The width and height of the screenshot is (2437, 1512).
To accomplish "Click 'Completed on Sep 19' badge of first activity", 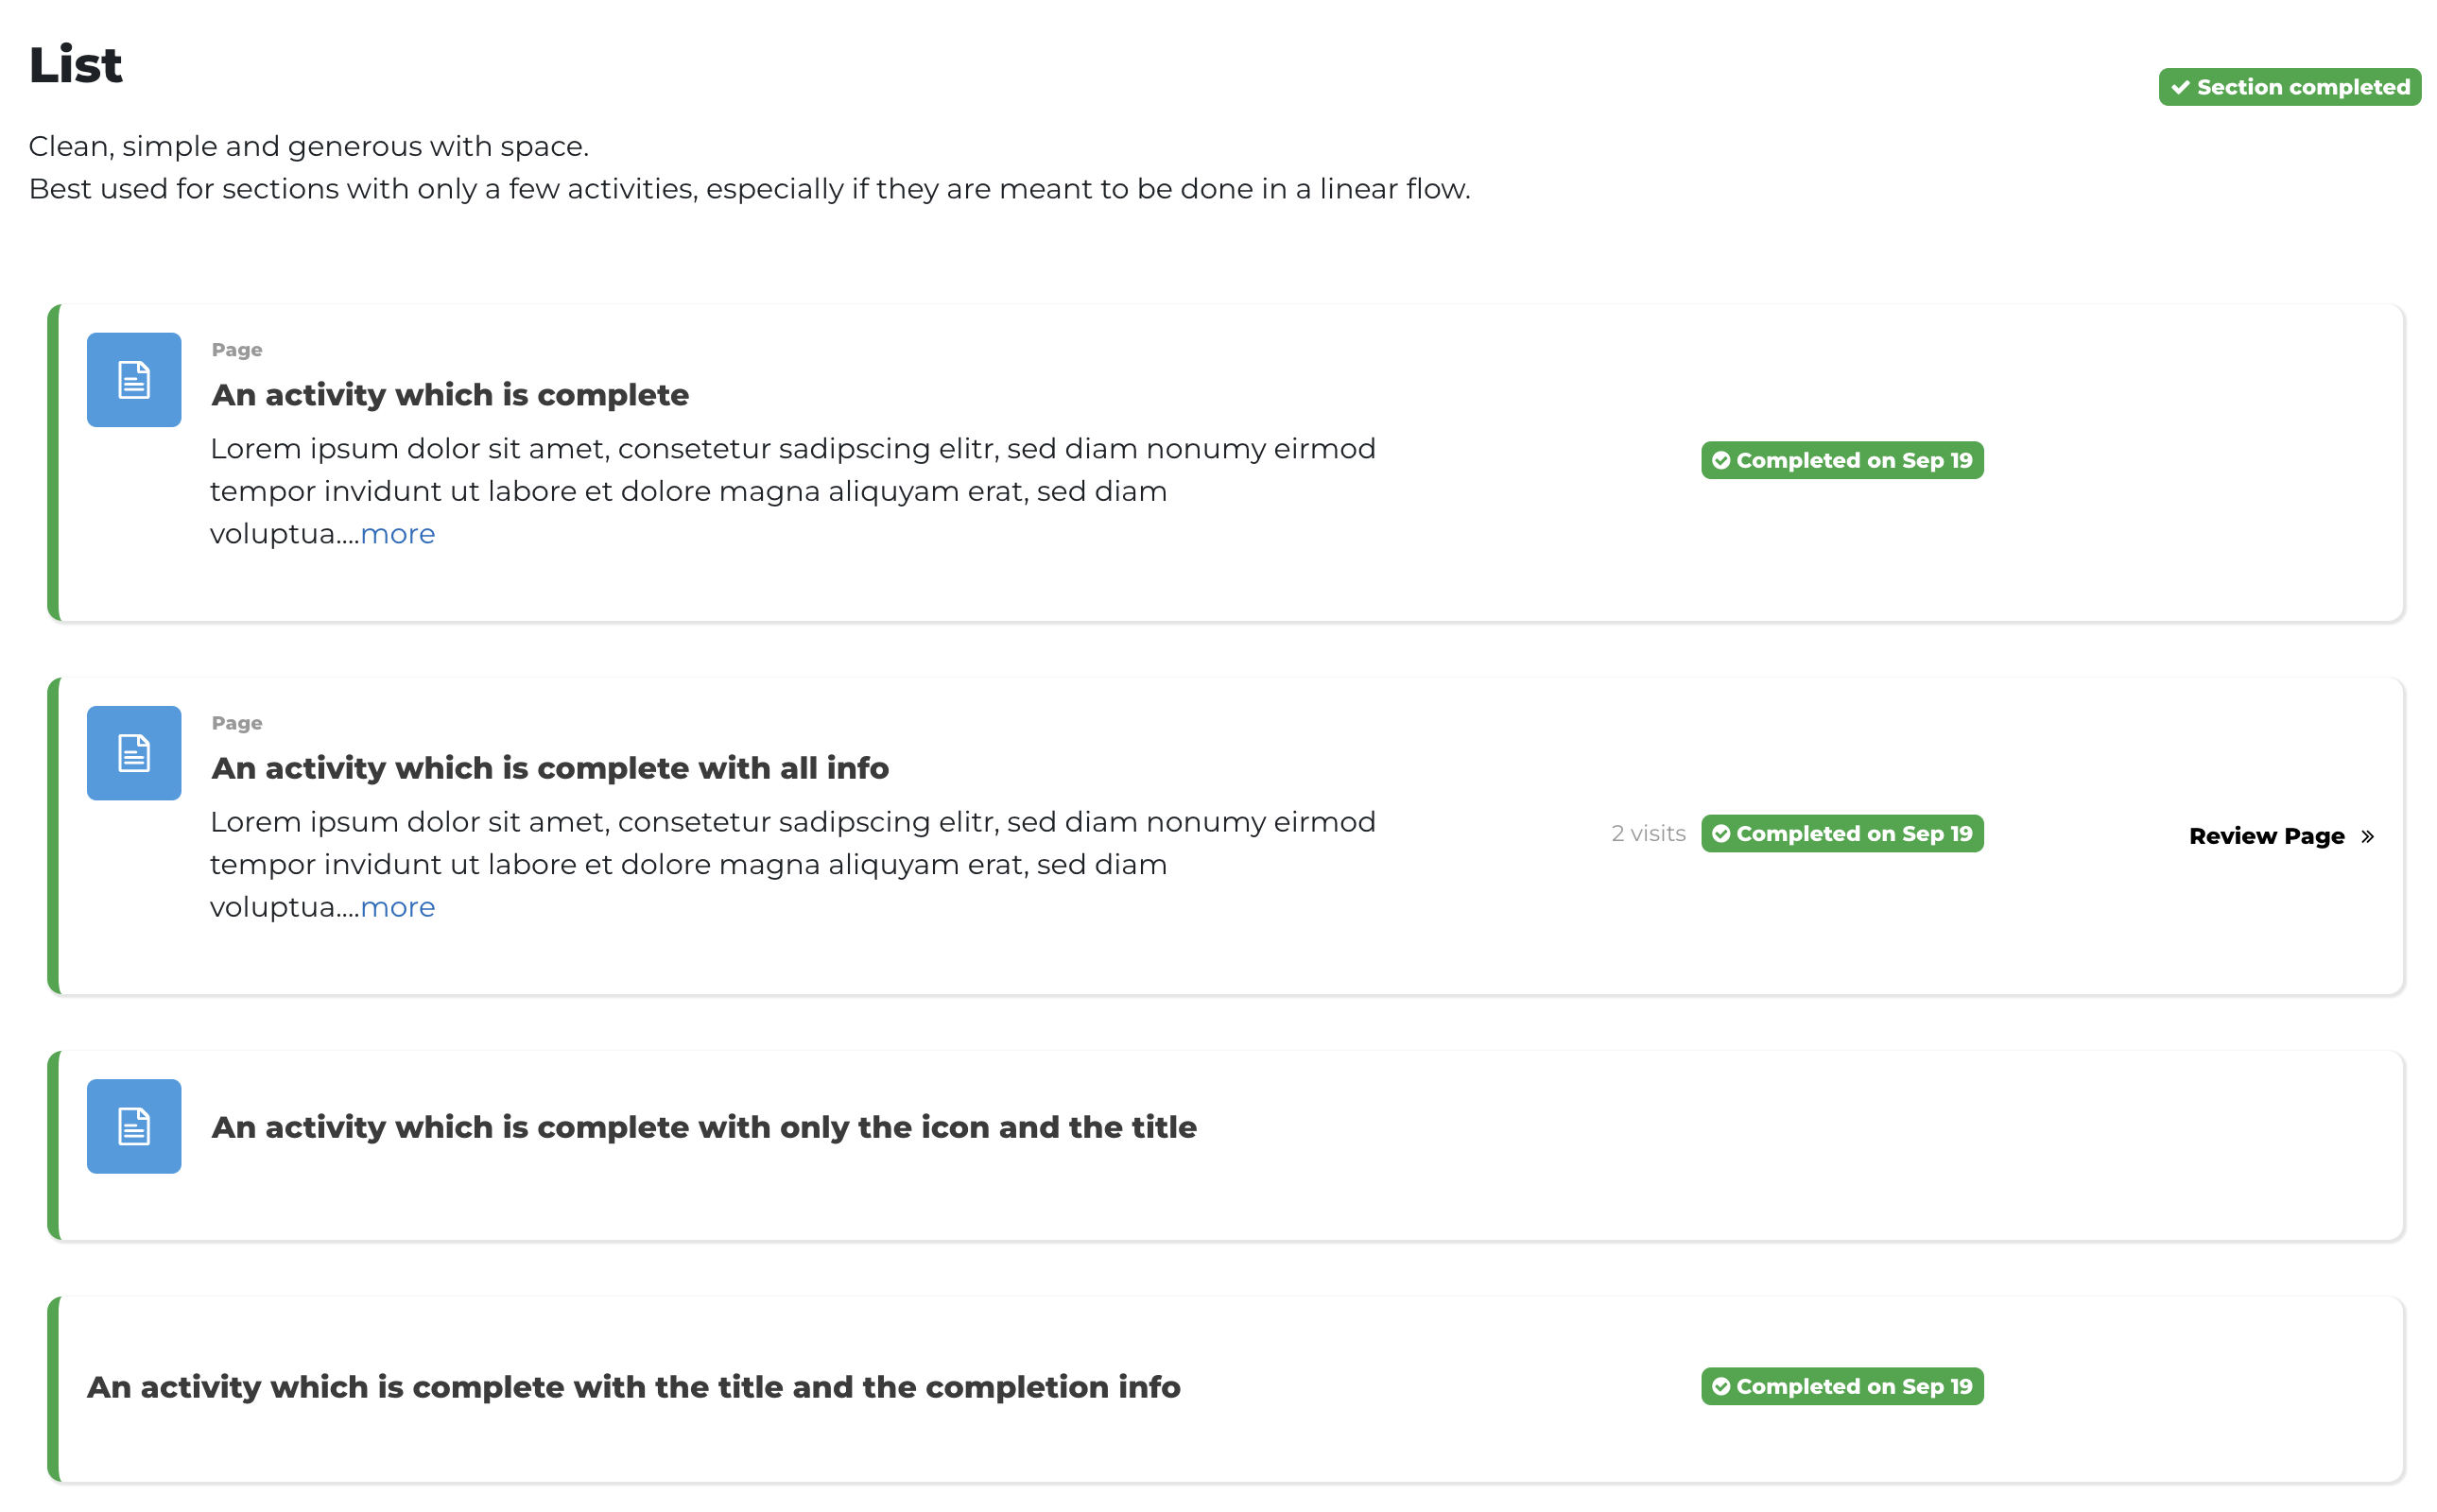I will [x=1842, y=460].
